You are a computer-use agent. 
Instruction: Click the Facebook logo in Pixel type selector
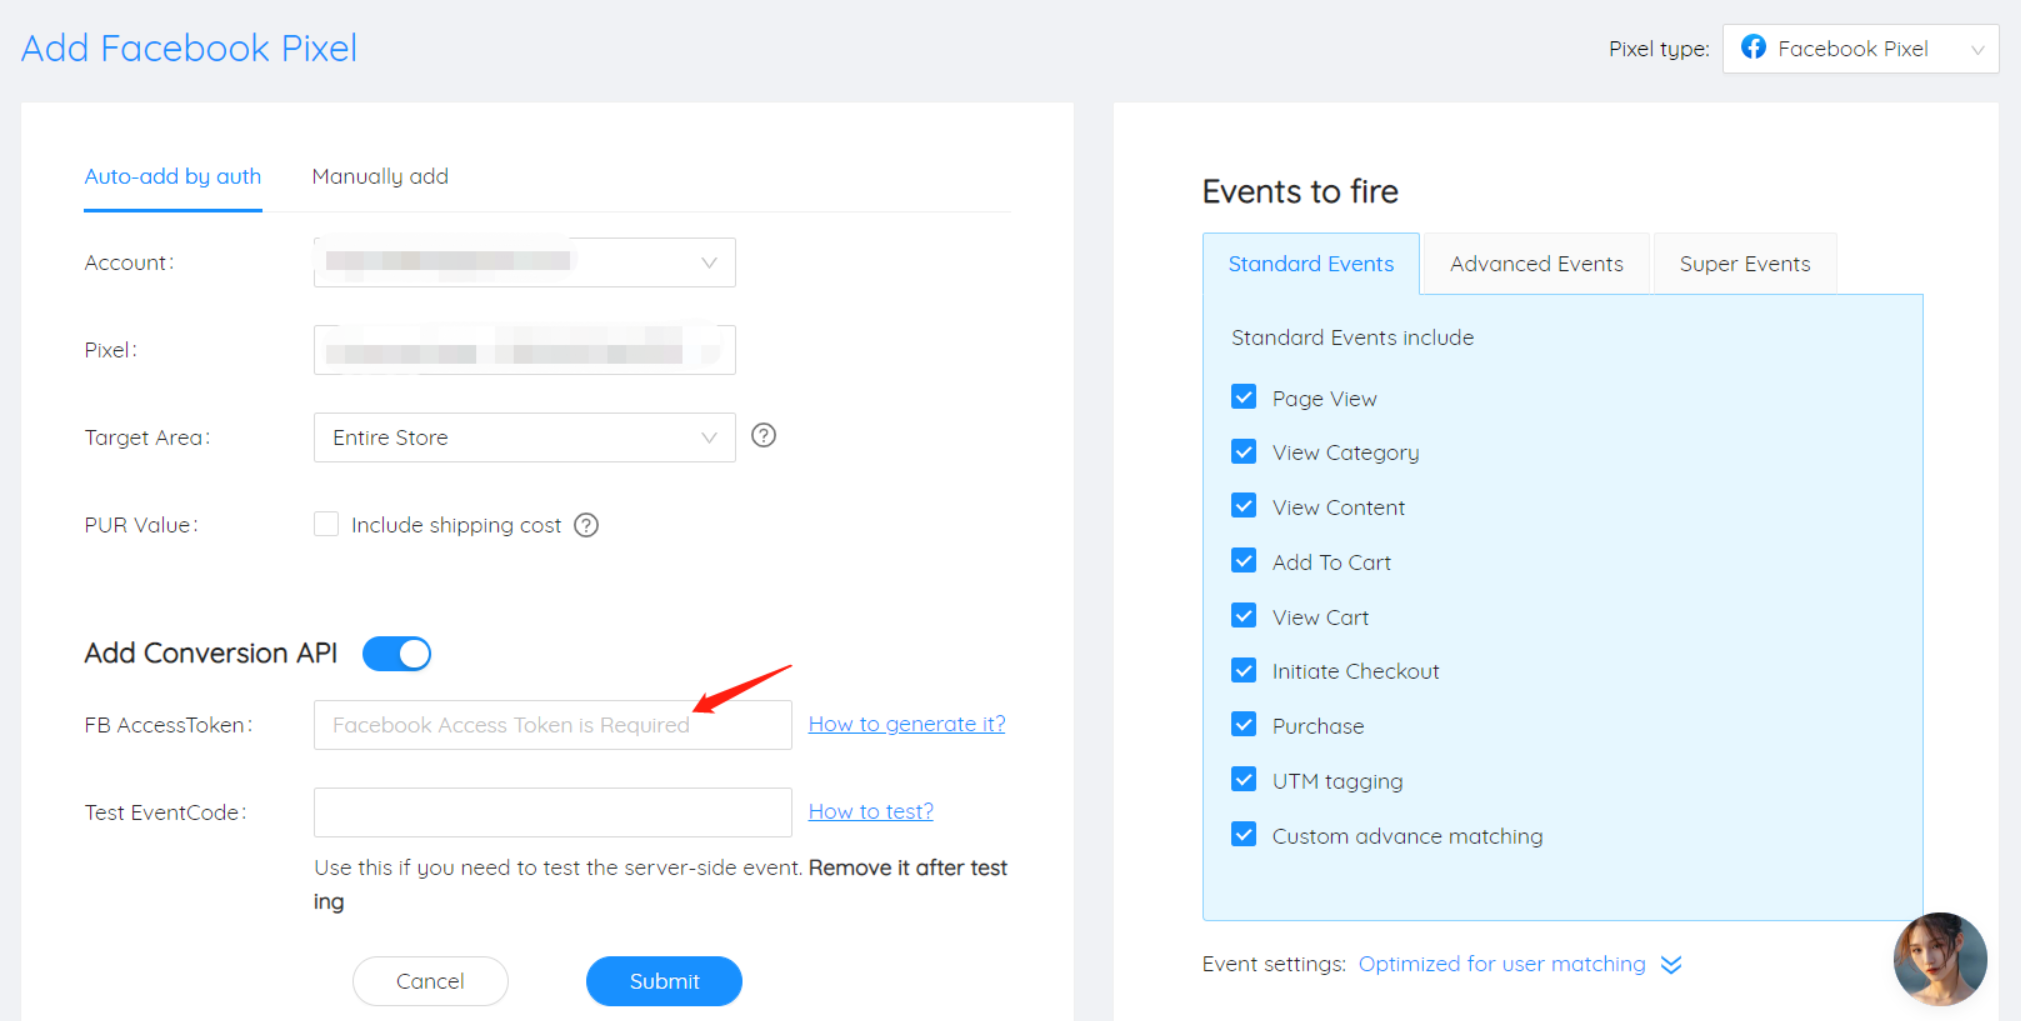coord(1753,47)
